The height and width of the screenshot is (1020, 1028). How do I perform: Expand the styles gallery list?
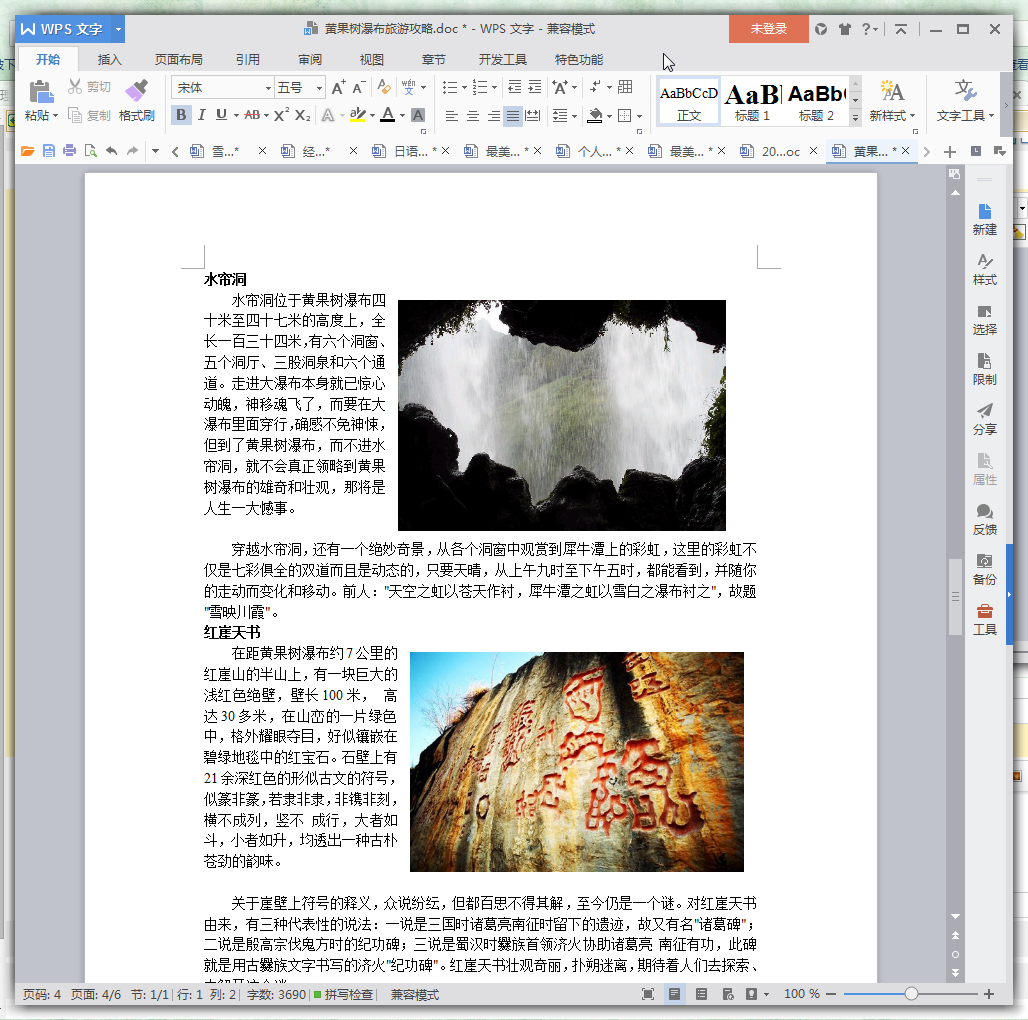coord(855,117)
